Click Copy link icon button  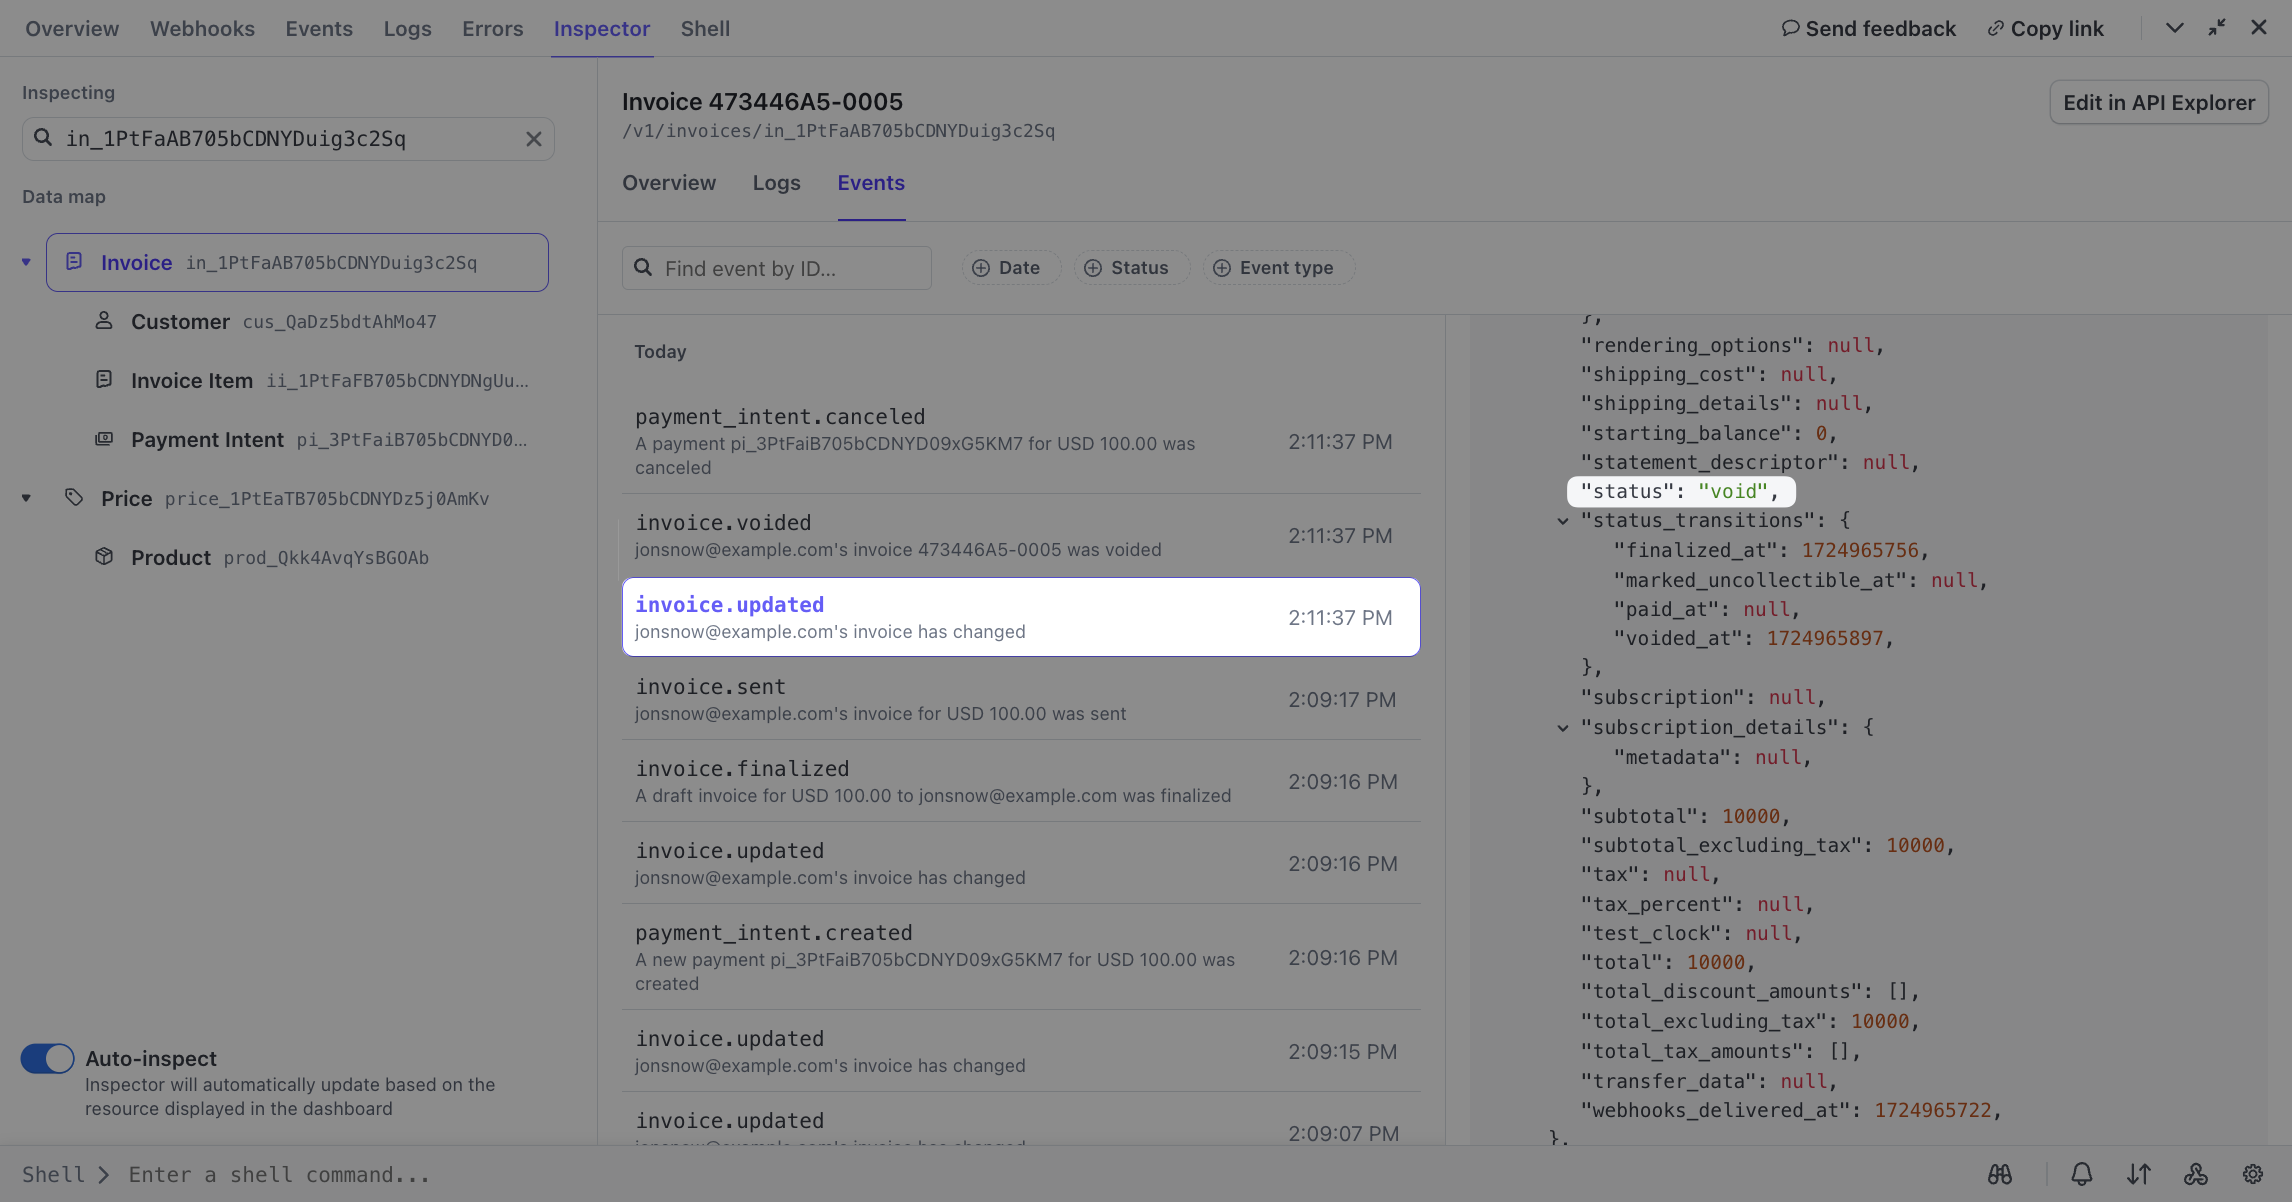coord(2045,29)
